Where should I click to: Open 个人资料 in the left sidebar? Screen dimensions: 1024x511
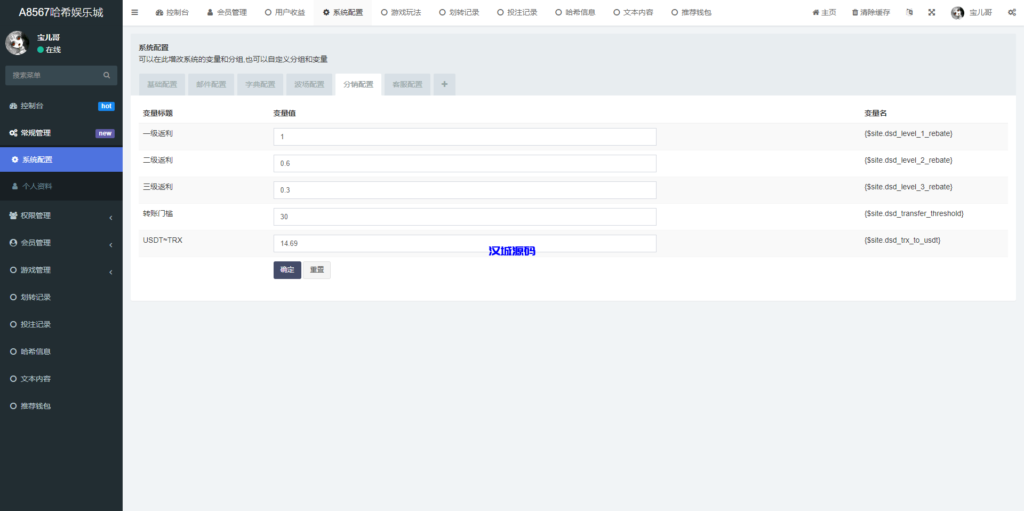61,186
